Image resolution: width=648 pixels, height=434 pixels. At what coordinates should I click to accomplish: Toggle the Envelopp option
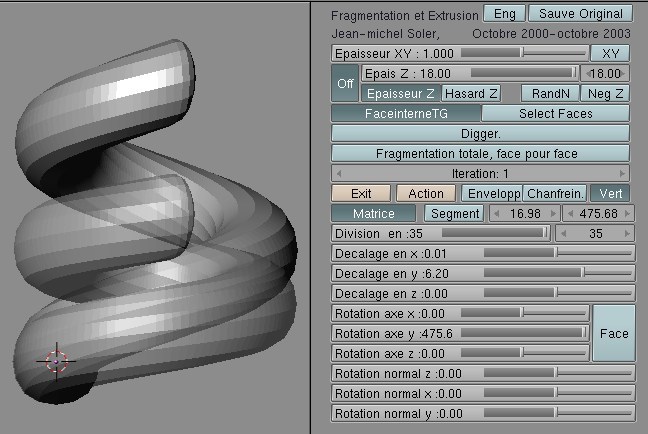(492, 193)
